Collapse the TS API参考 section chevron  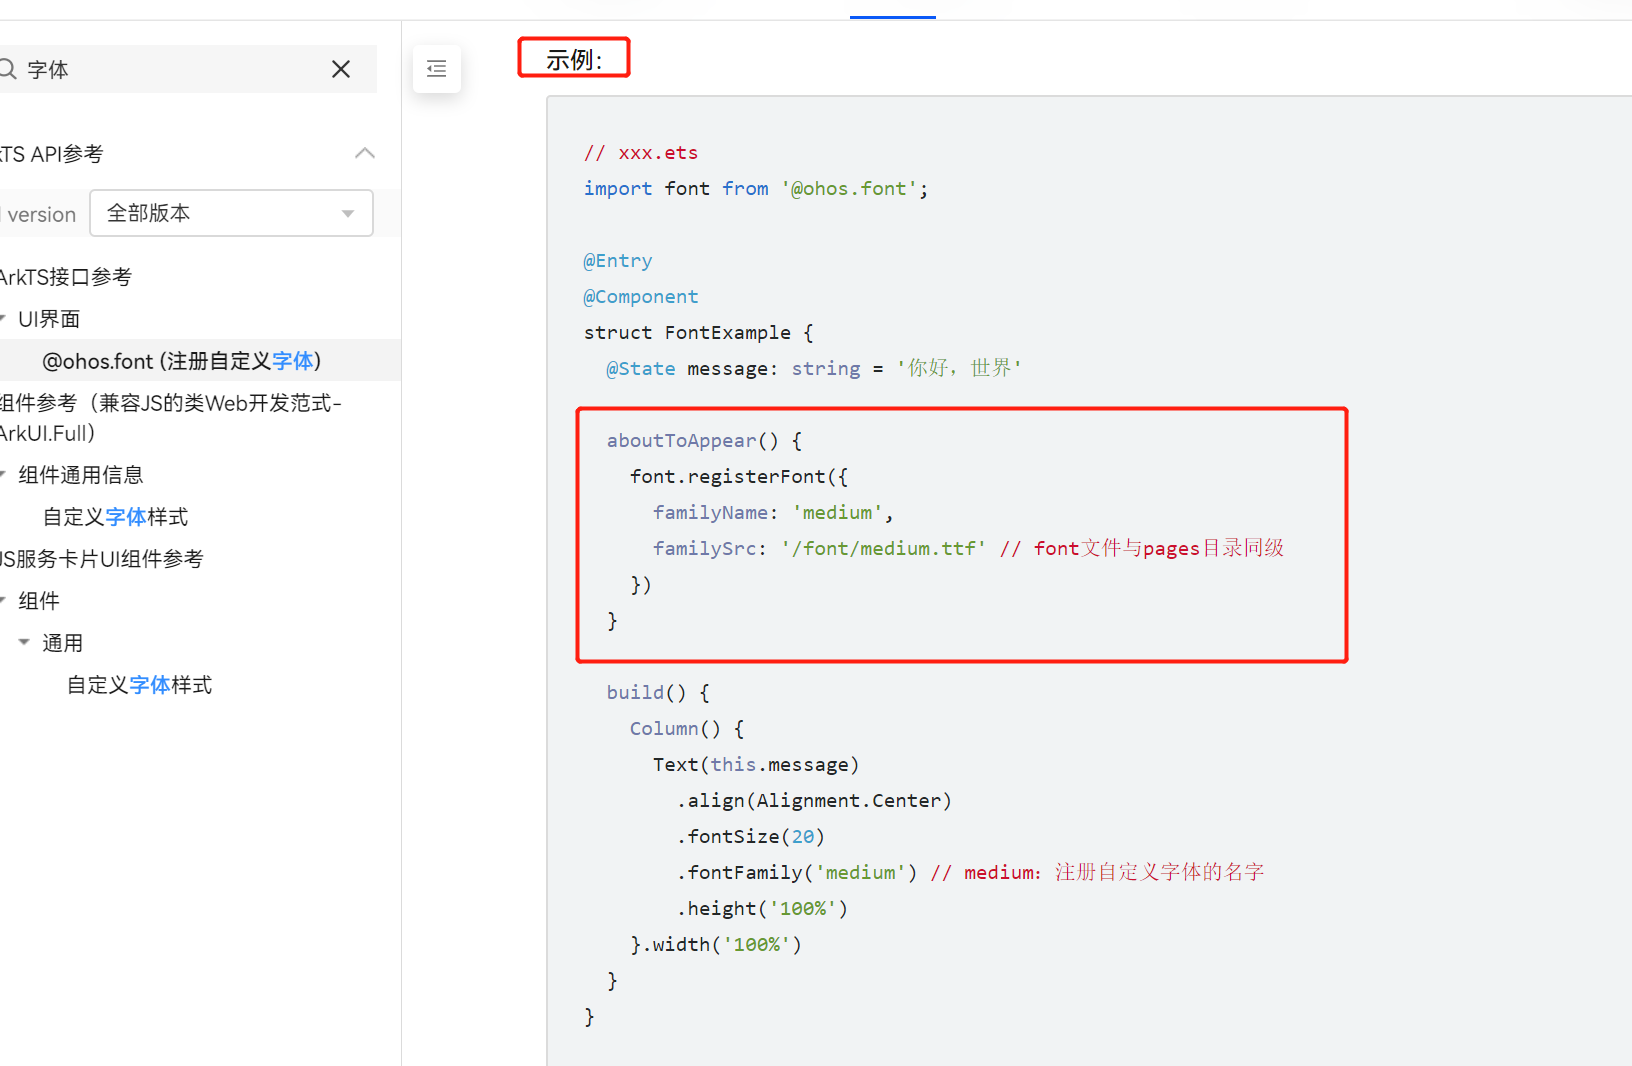coord(365,153)
